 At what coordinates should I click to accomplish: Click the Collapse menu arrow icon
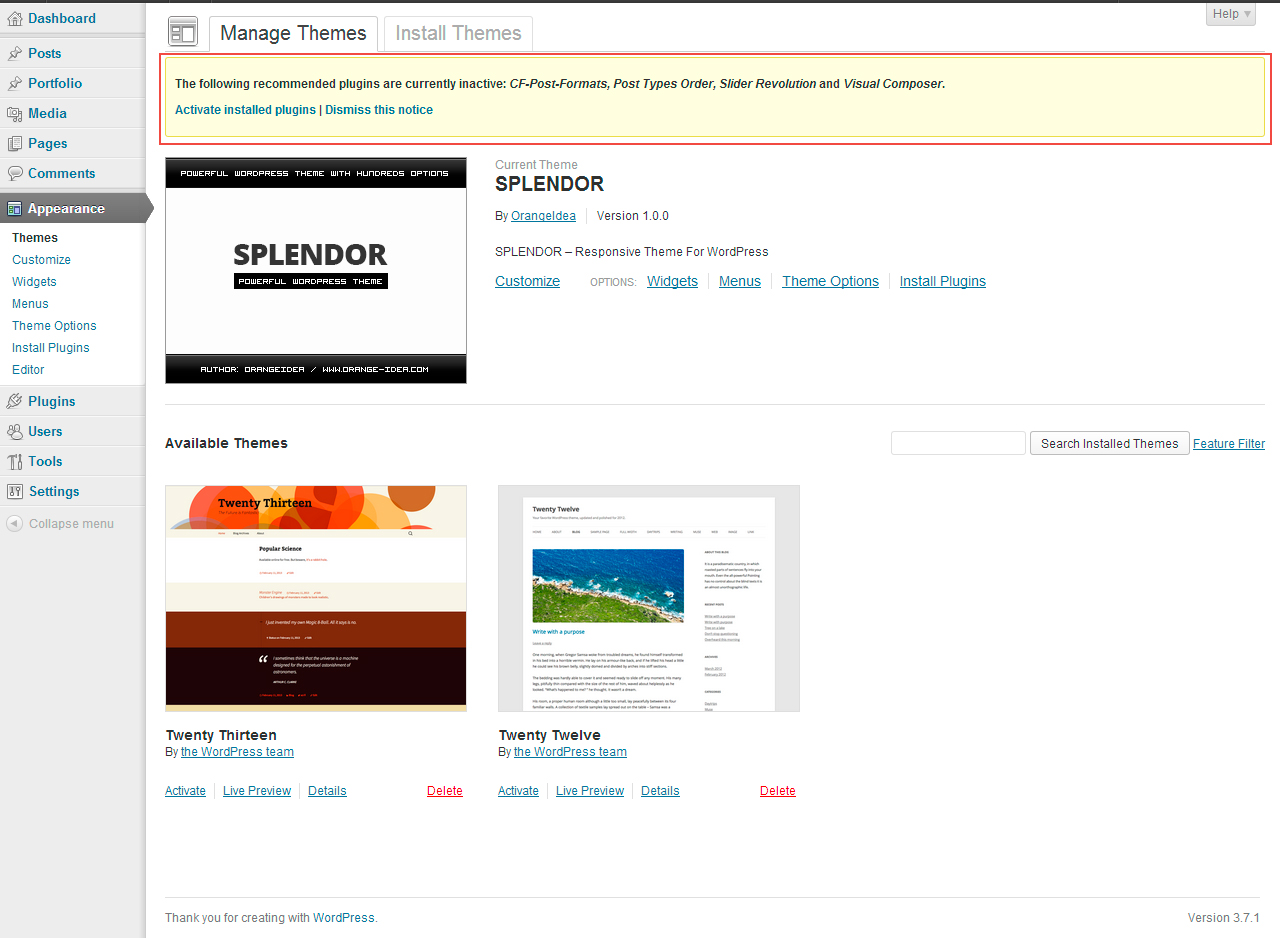(15, 523)
